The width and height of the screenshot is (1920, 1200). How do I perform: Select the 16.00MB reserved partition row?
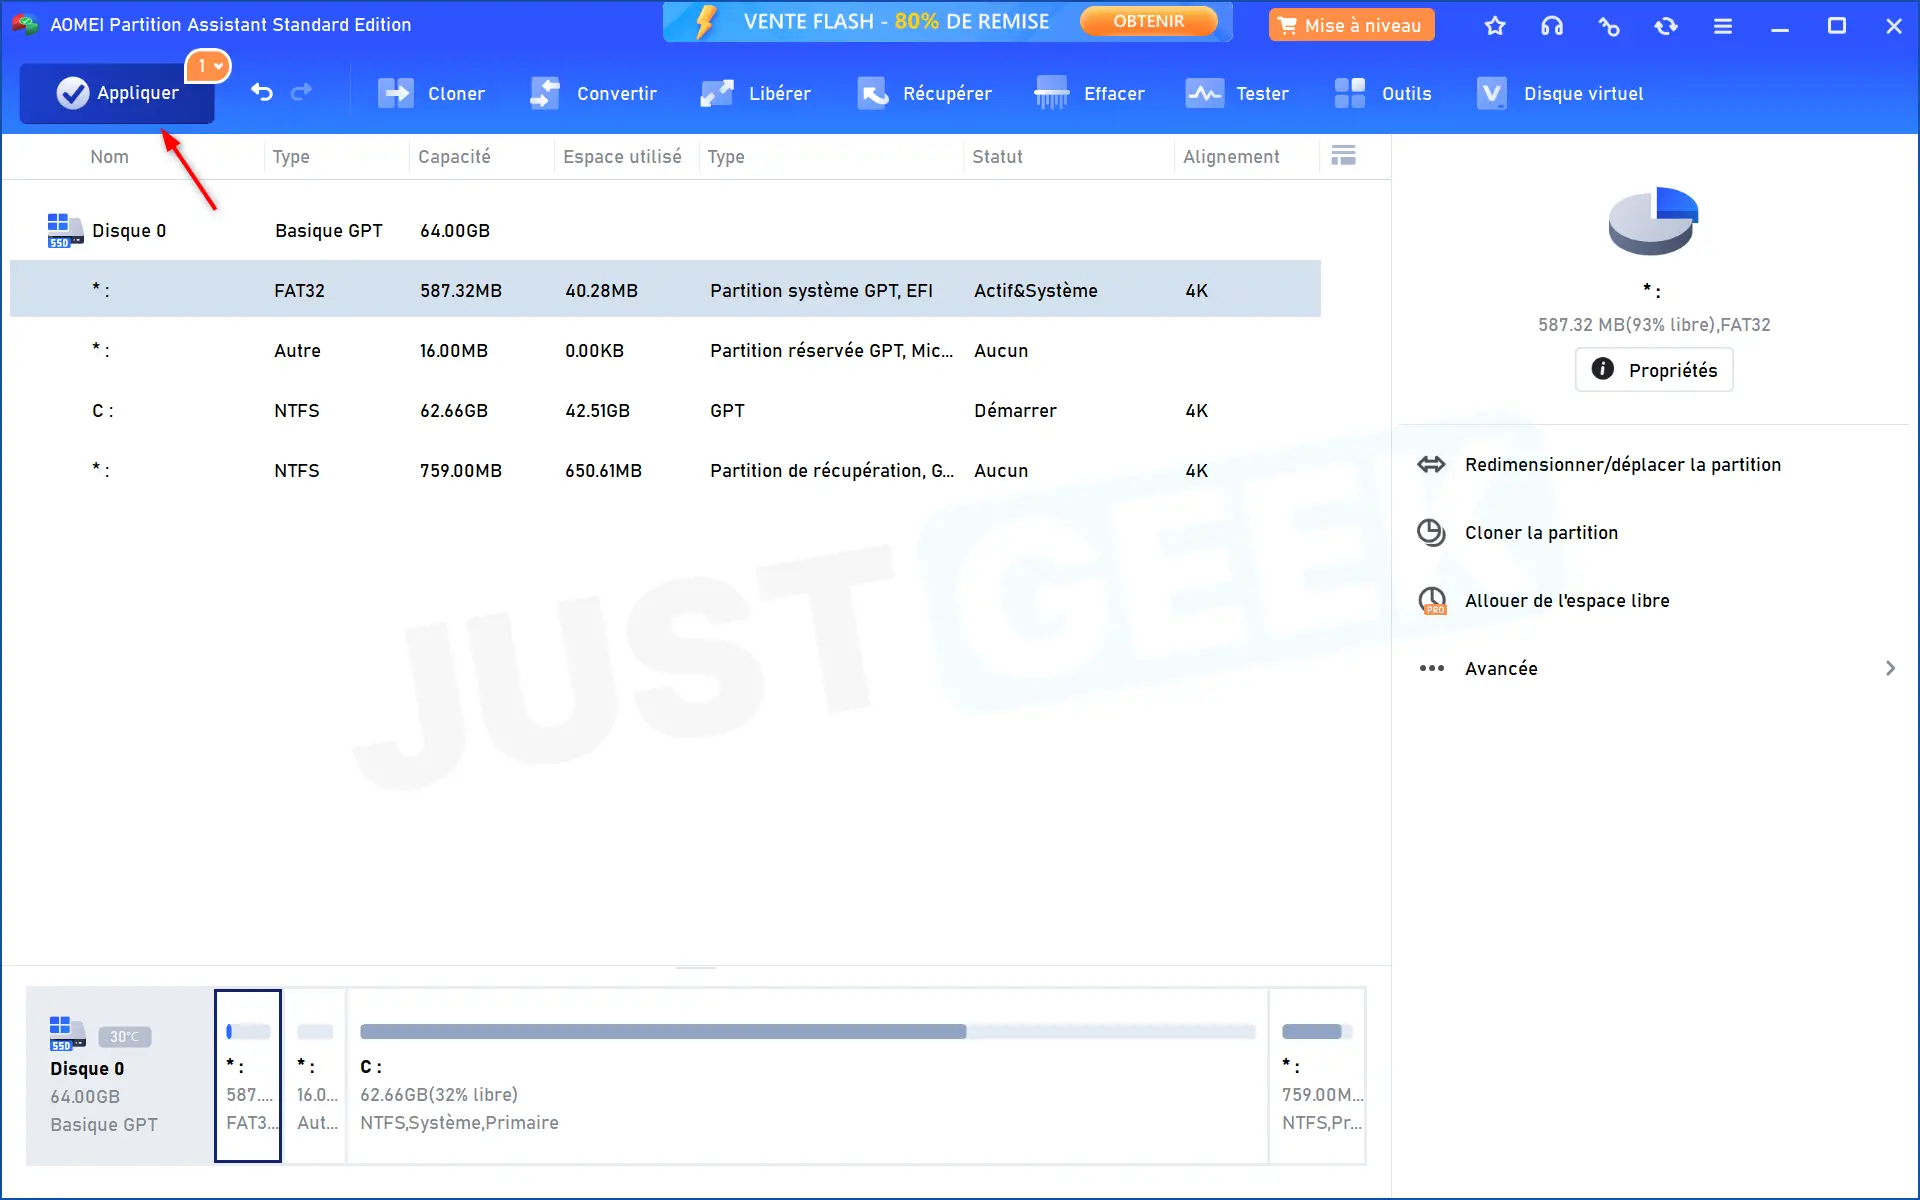tap(665, 350)
